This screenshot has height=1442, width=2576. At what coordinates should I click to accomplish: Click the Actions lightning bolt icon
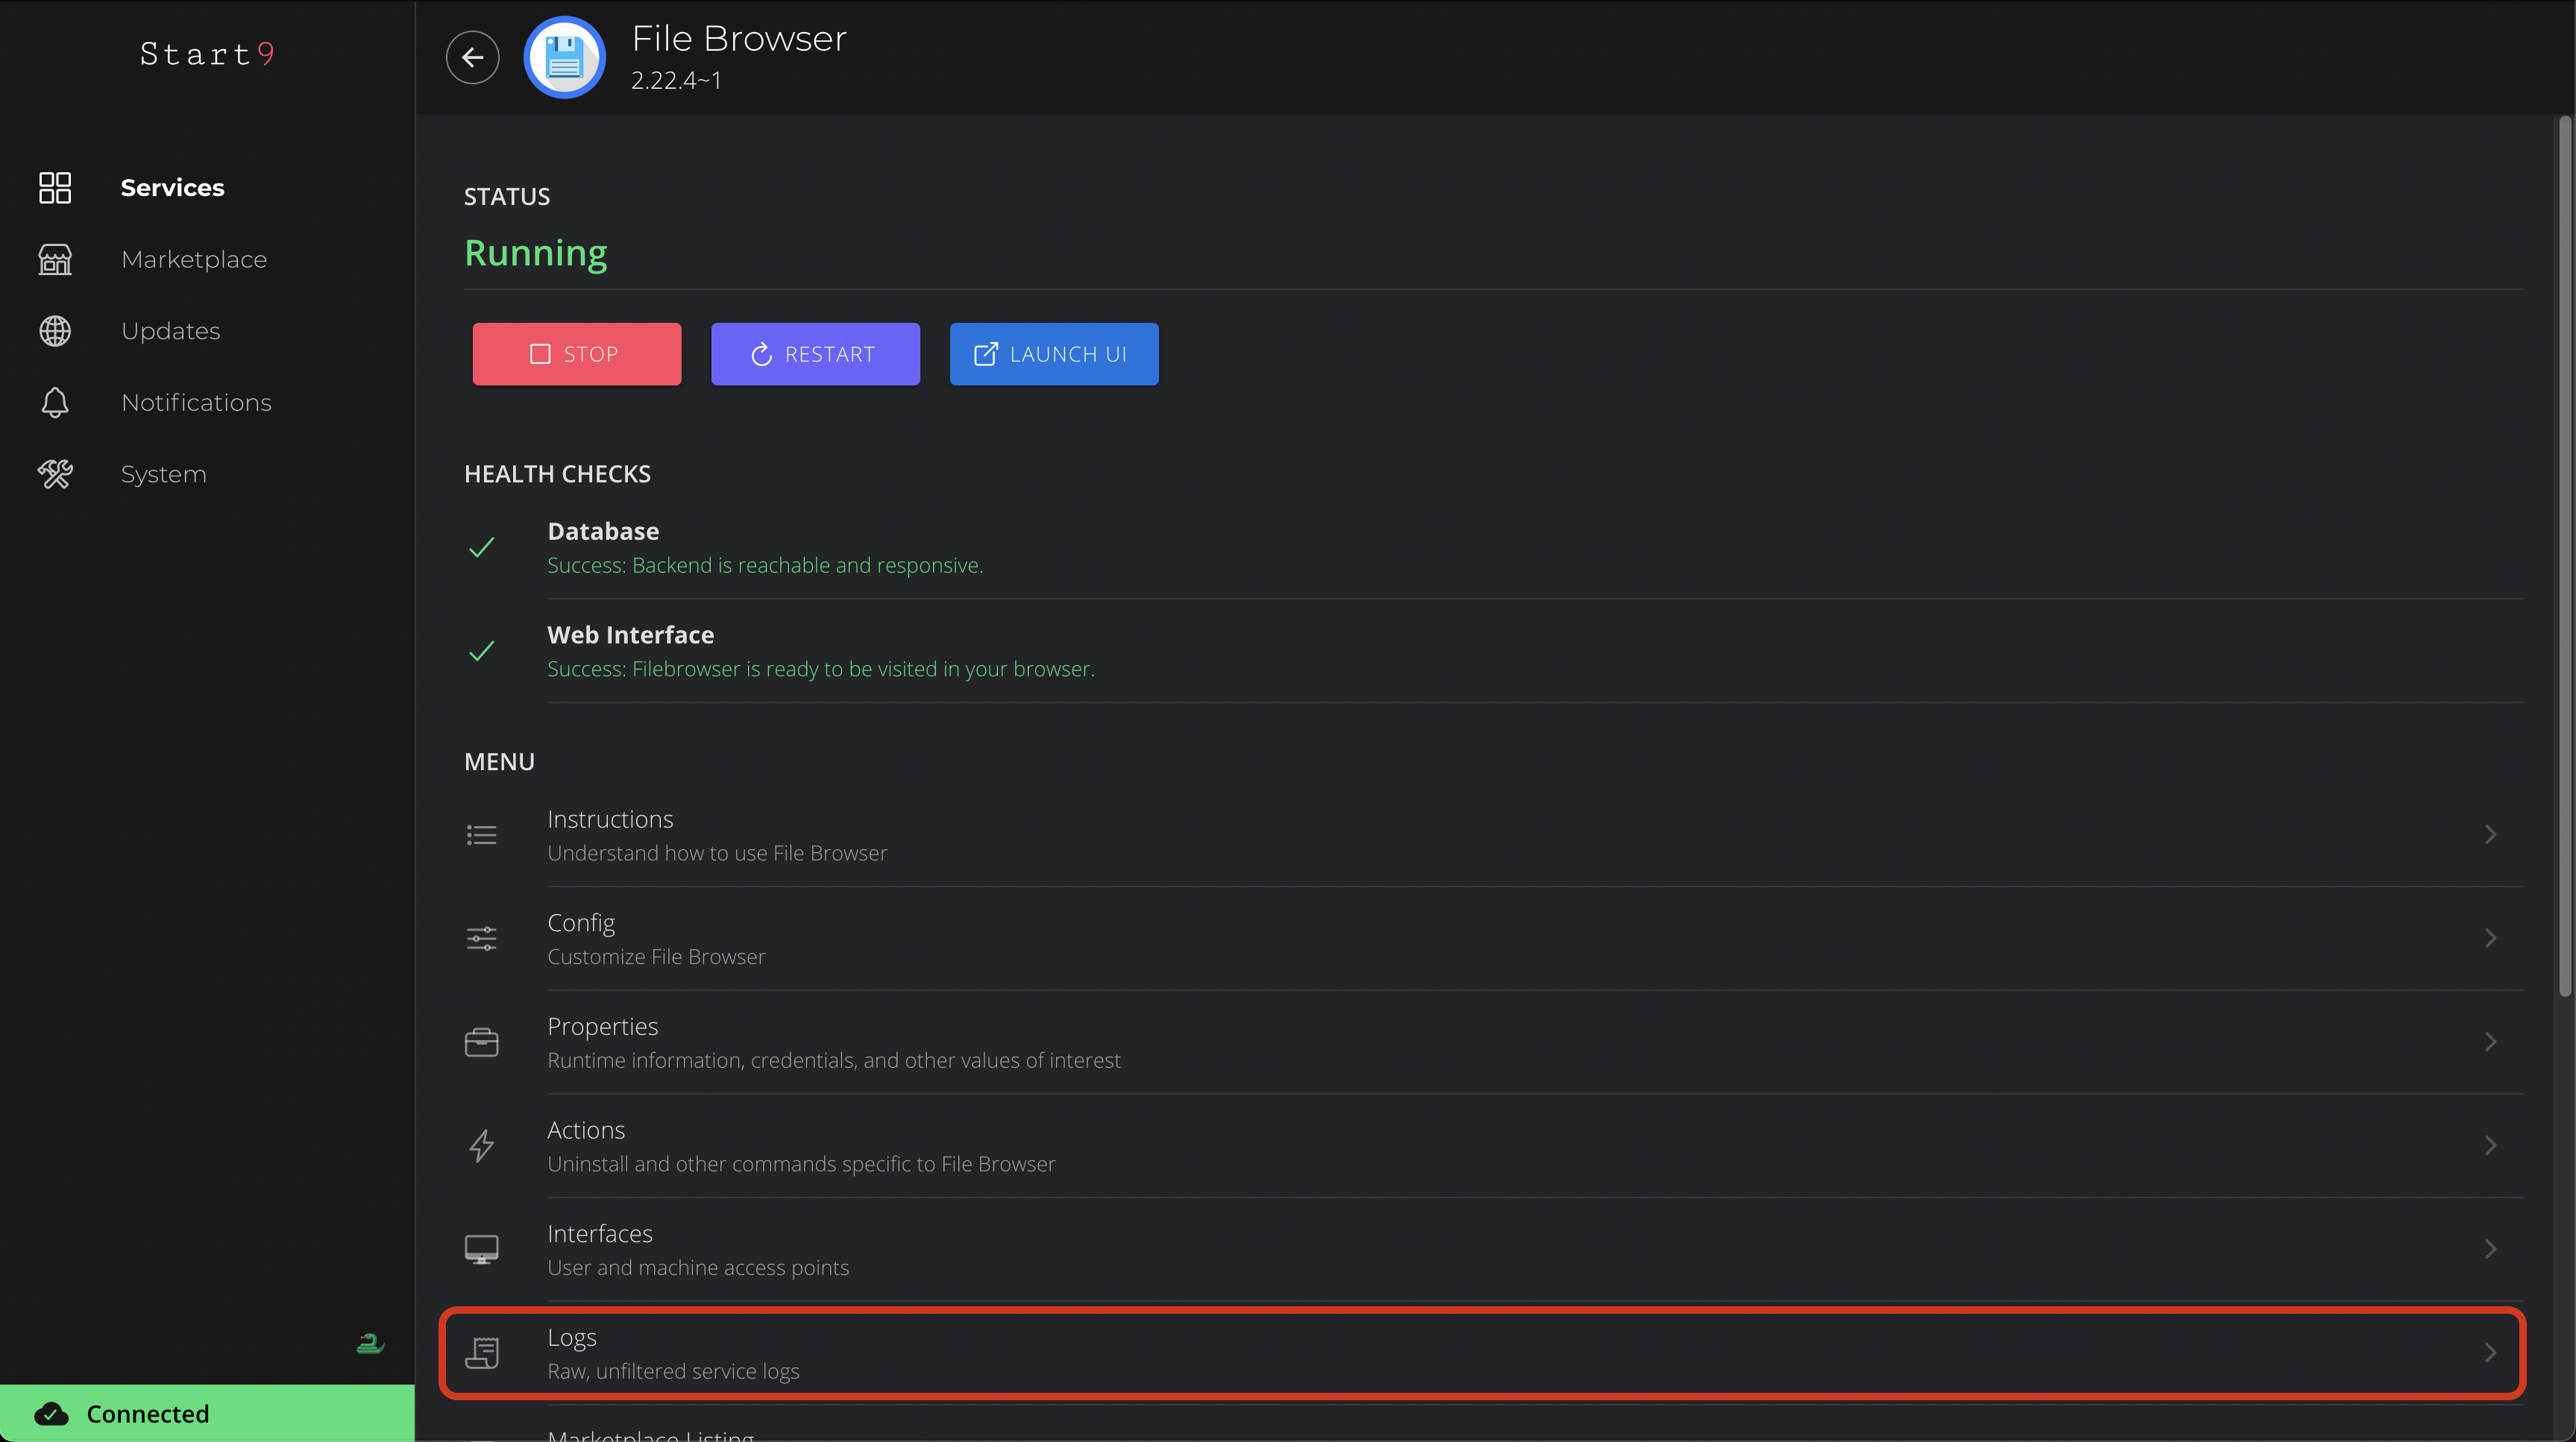click(482, 1146)
